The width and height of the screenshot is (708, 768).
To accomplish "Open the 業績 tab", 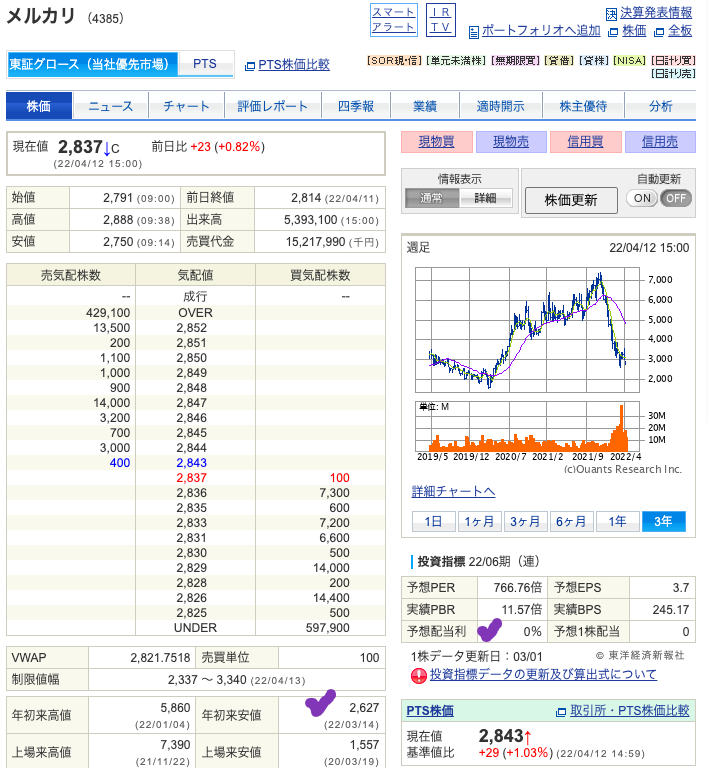I will pos(425,106).
